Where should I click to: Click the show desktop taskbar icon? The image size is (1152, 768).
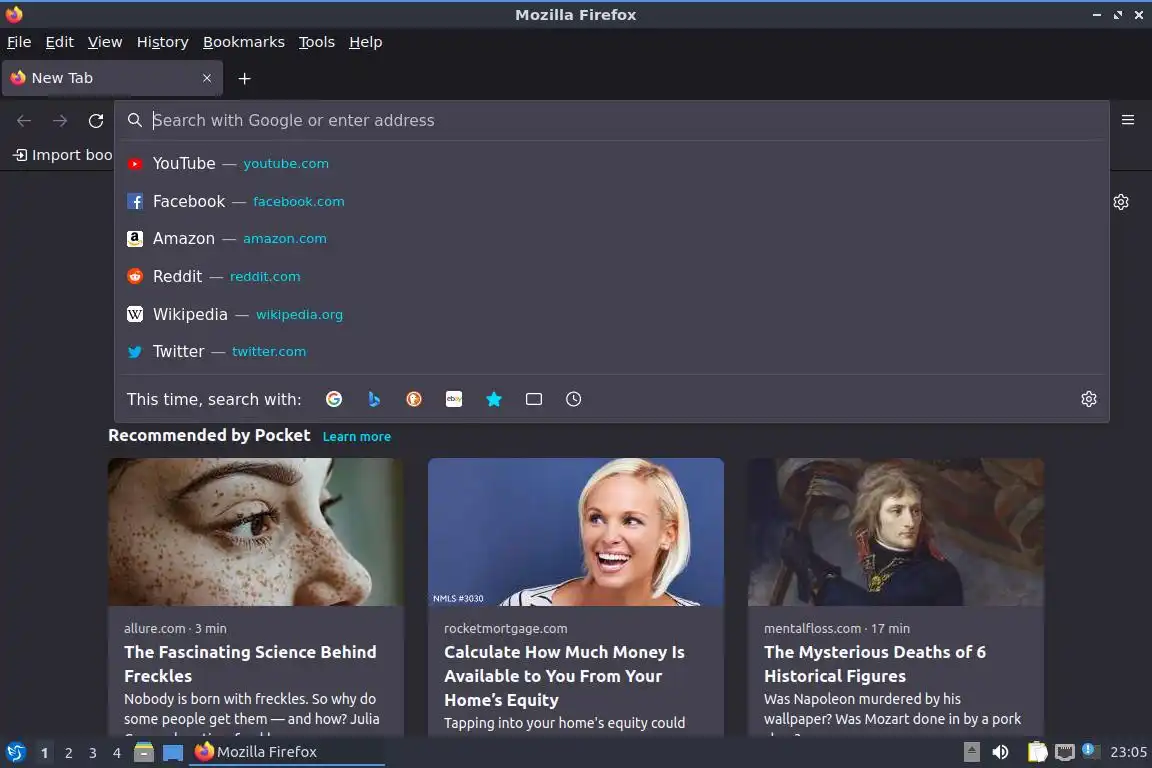click(x=173, y=753)
